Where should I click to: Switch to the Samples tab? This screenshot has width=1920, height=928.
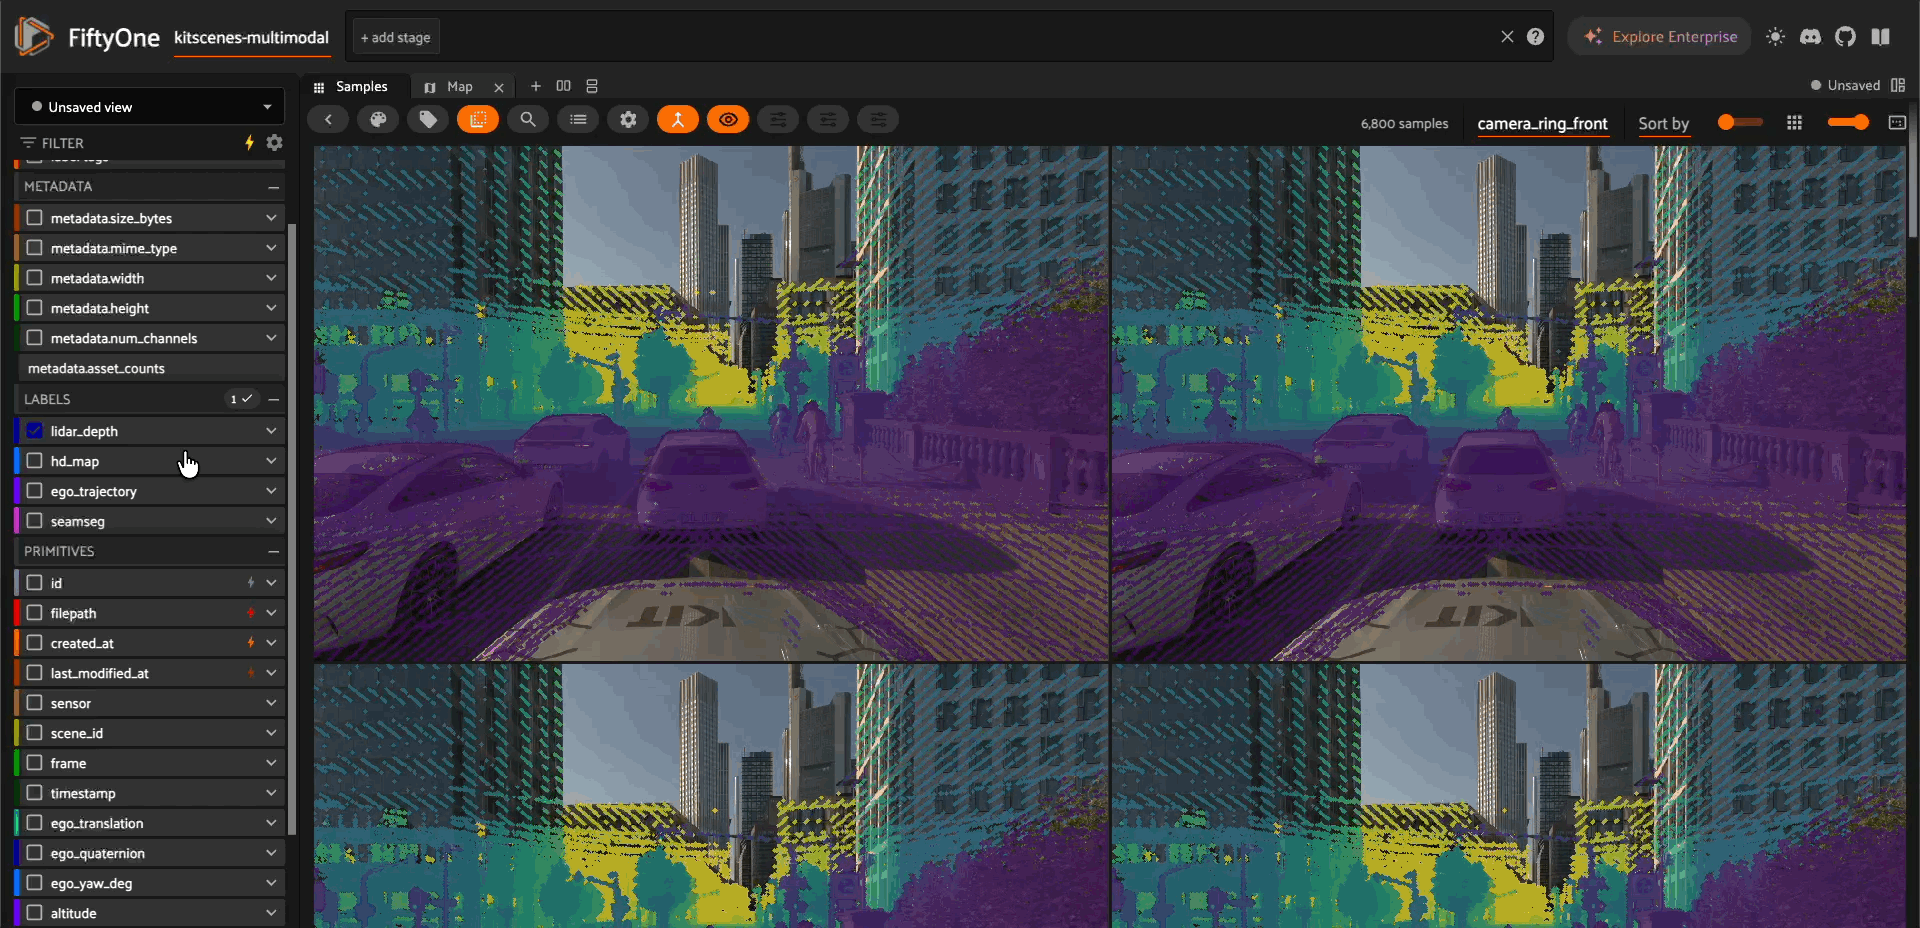pos(351,87)
